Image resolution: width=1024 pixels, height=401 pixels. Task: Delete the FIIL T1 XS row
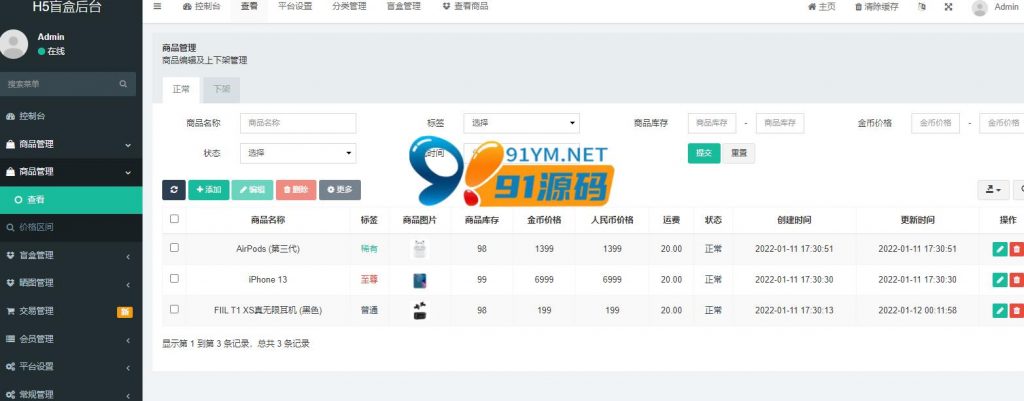coord(1016,310)
